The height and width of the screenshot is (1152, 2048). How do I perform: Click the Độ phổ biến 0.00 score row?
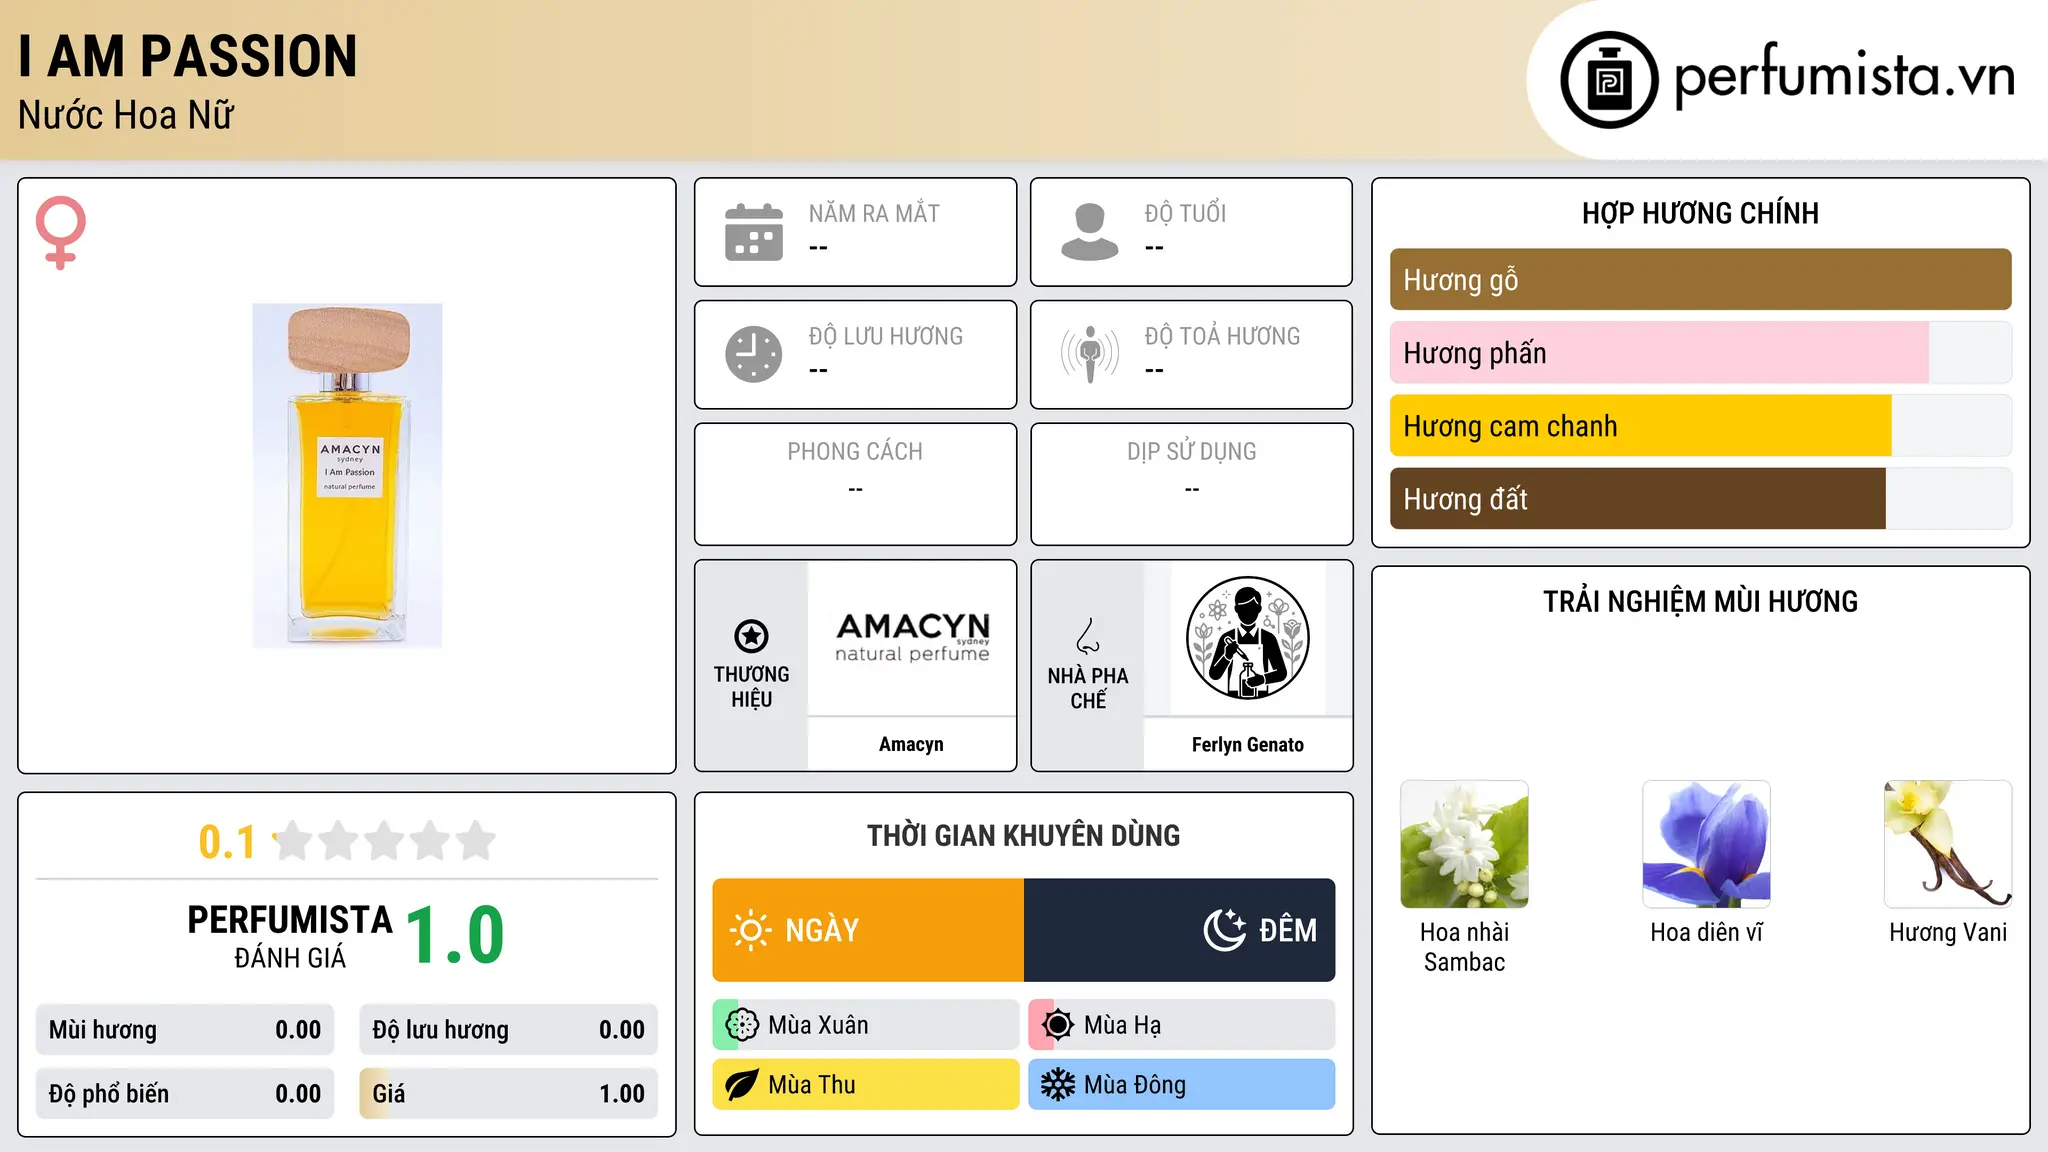(x=185, y=1094)
